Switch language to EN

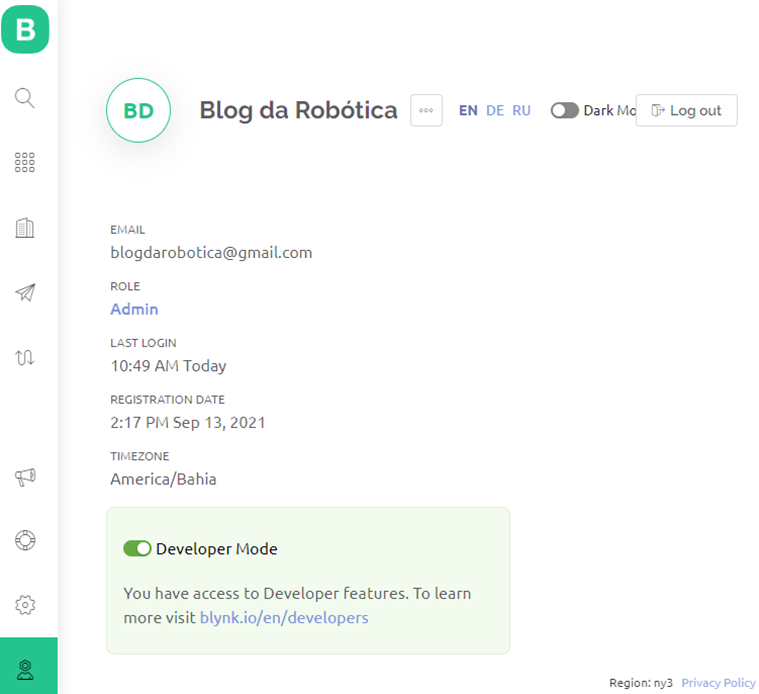(x=468, y=110)
